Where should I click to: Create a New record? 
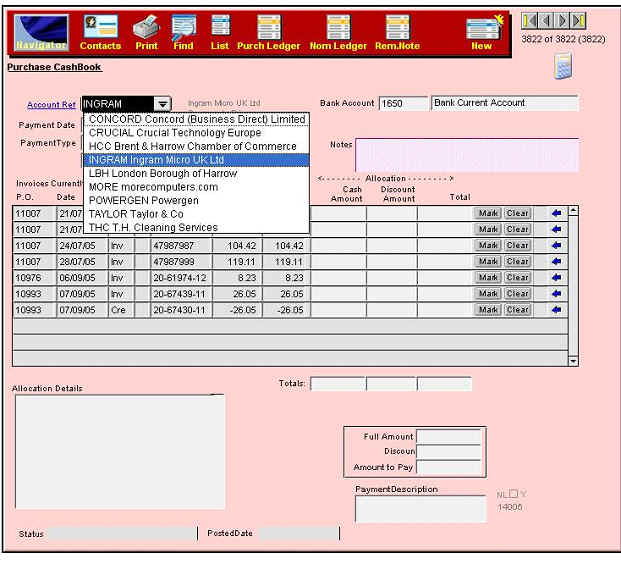pyautogui.click(x=482, y=32)
